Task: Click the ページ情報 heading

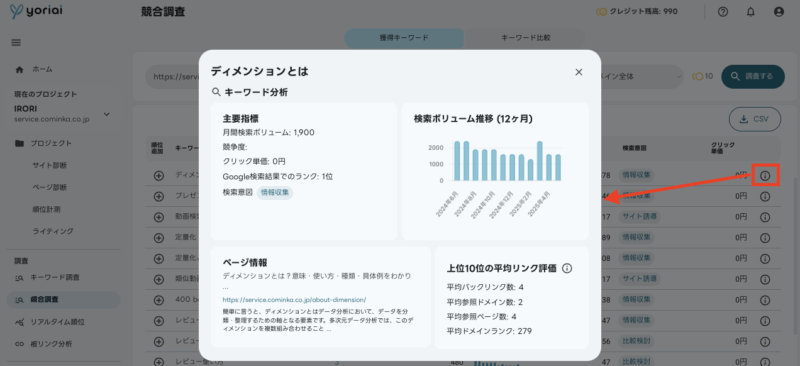Action: coord(245,262)
